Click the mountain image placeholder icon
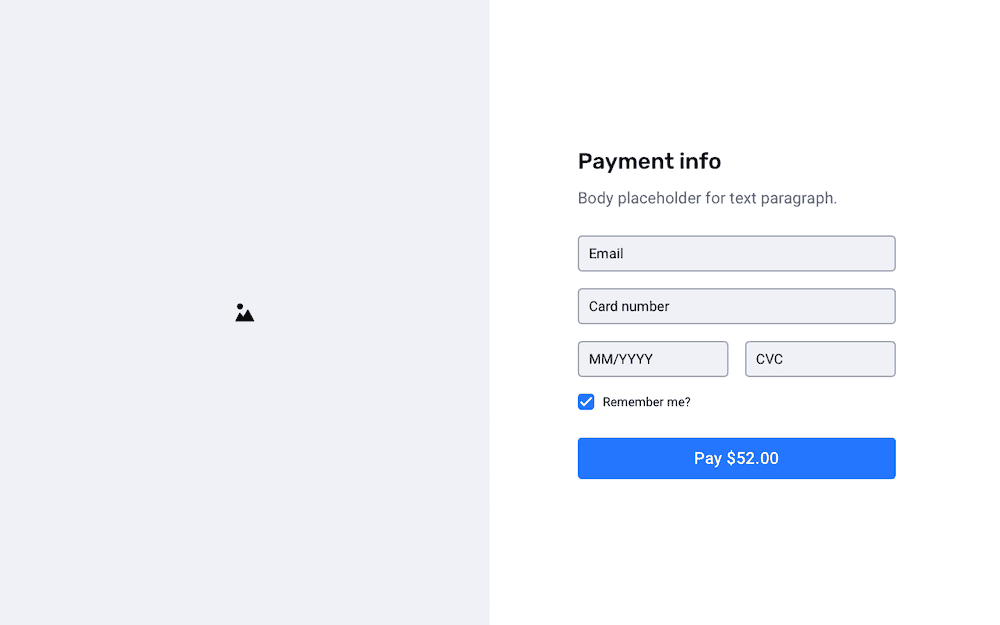Viewport: 1000px width, 625px height. click(x=244, y=312)
